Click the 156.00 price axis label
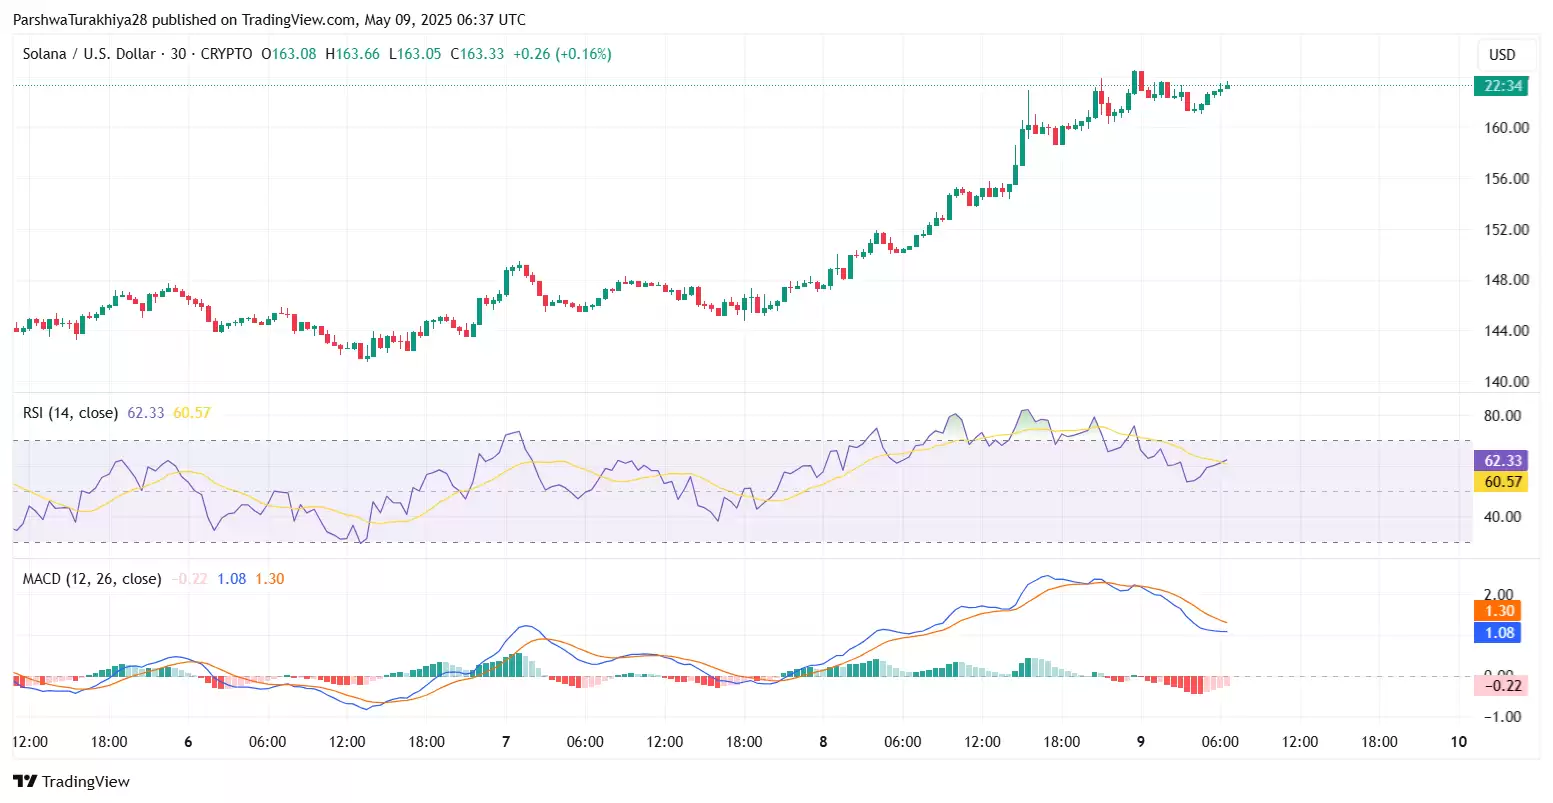This screenshot has width=1553, height=803. [x=1507, y=179]
